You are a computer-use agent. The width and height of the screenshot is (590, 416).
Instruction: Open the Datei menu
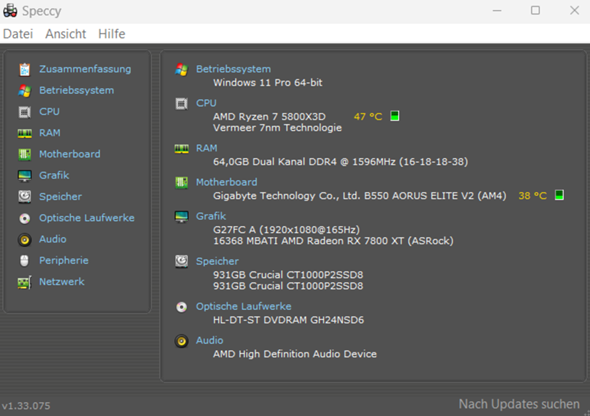pyautogui.click(x=18, y=34)
